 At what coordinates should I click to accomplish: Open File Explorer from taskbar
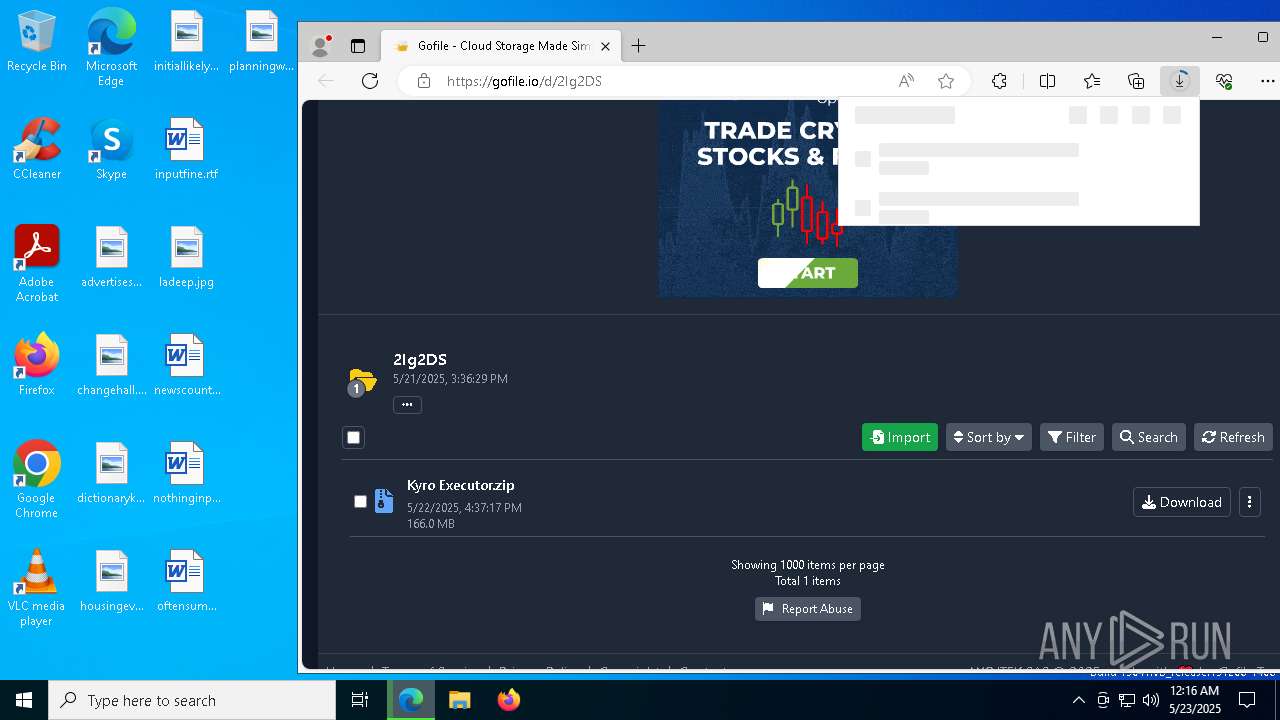[459, 700]
